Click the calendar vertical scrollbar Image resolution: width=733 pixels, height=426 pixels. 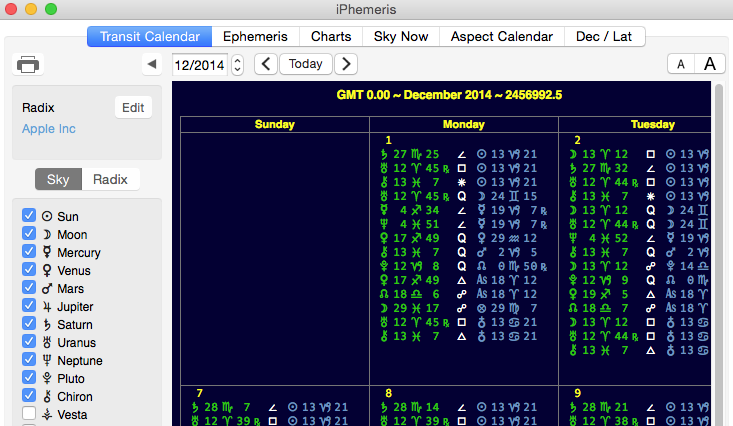point(719,253)
